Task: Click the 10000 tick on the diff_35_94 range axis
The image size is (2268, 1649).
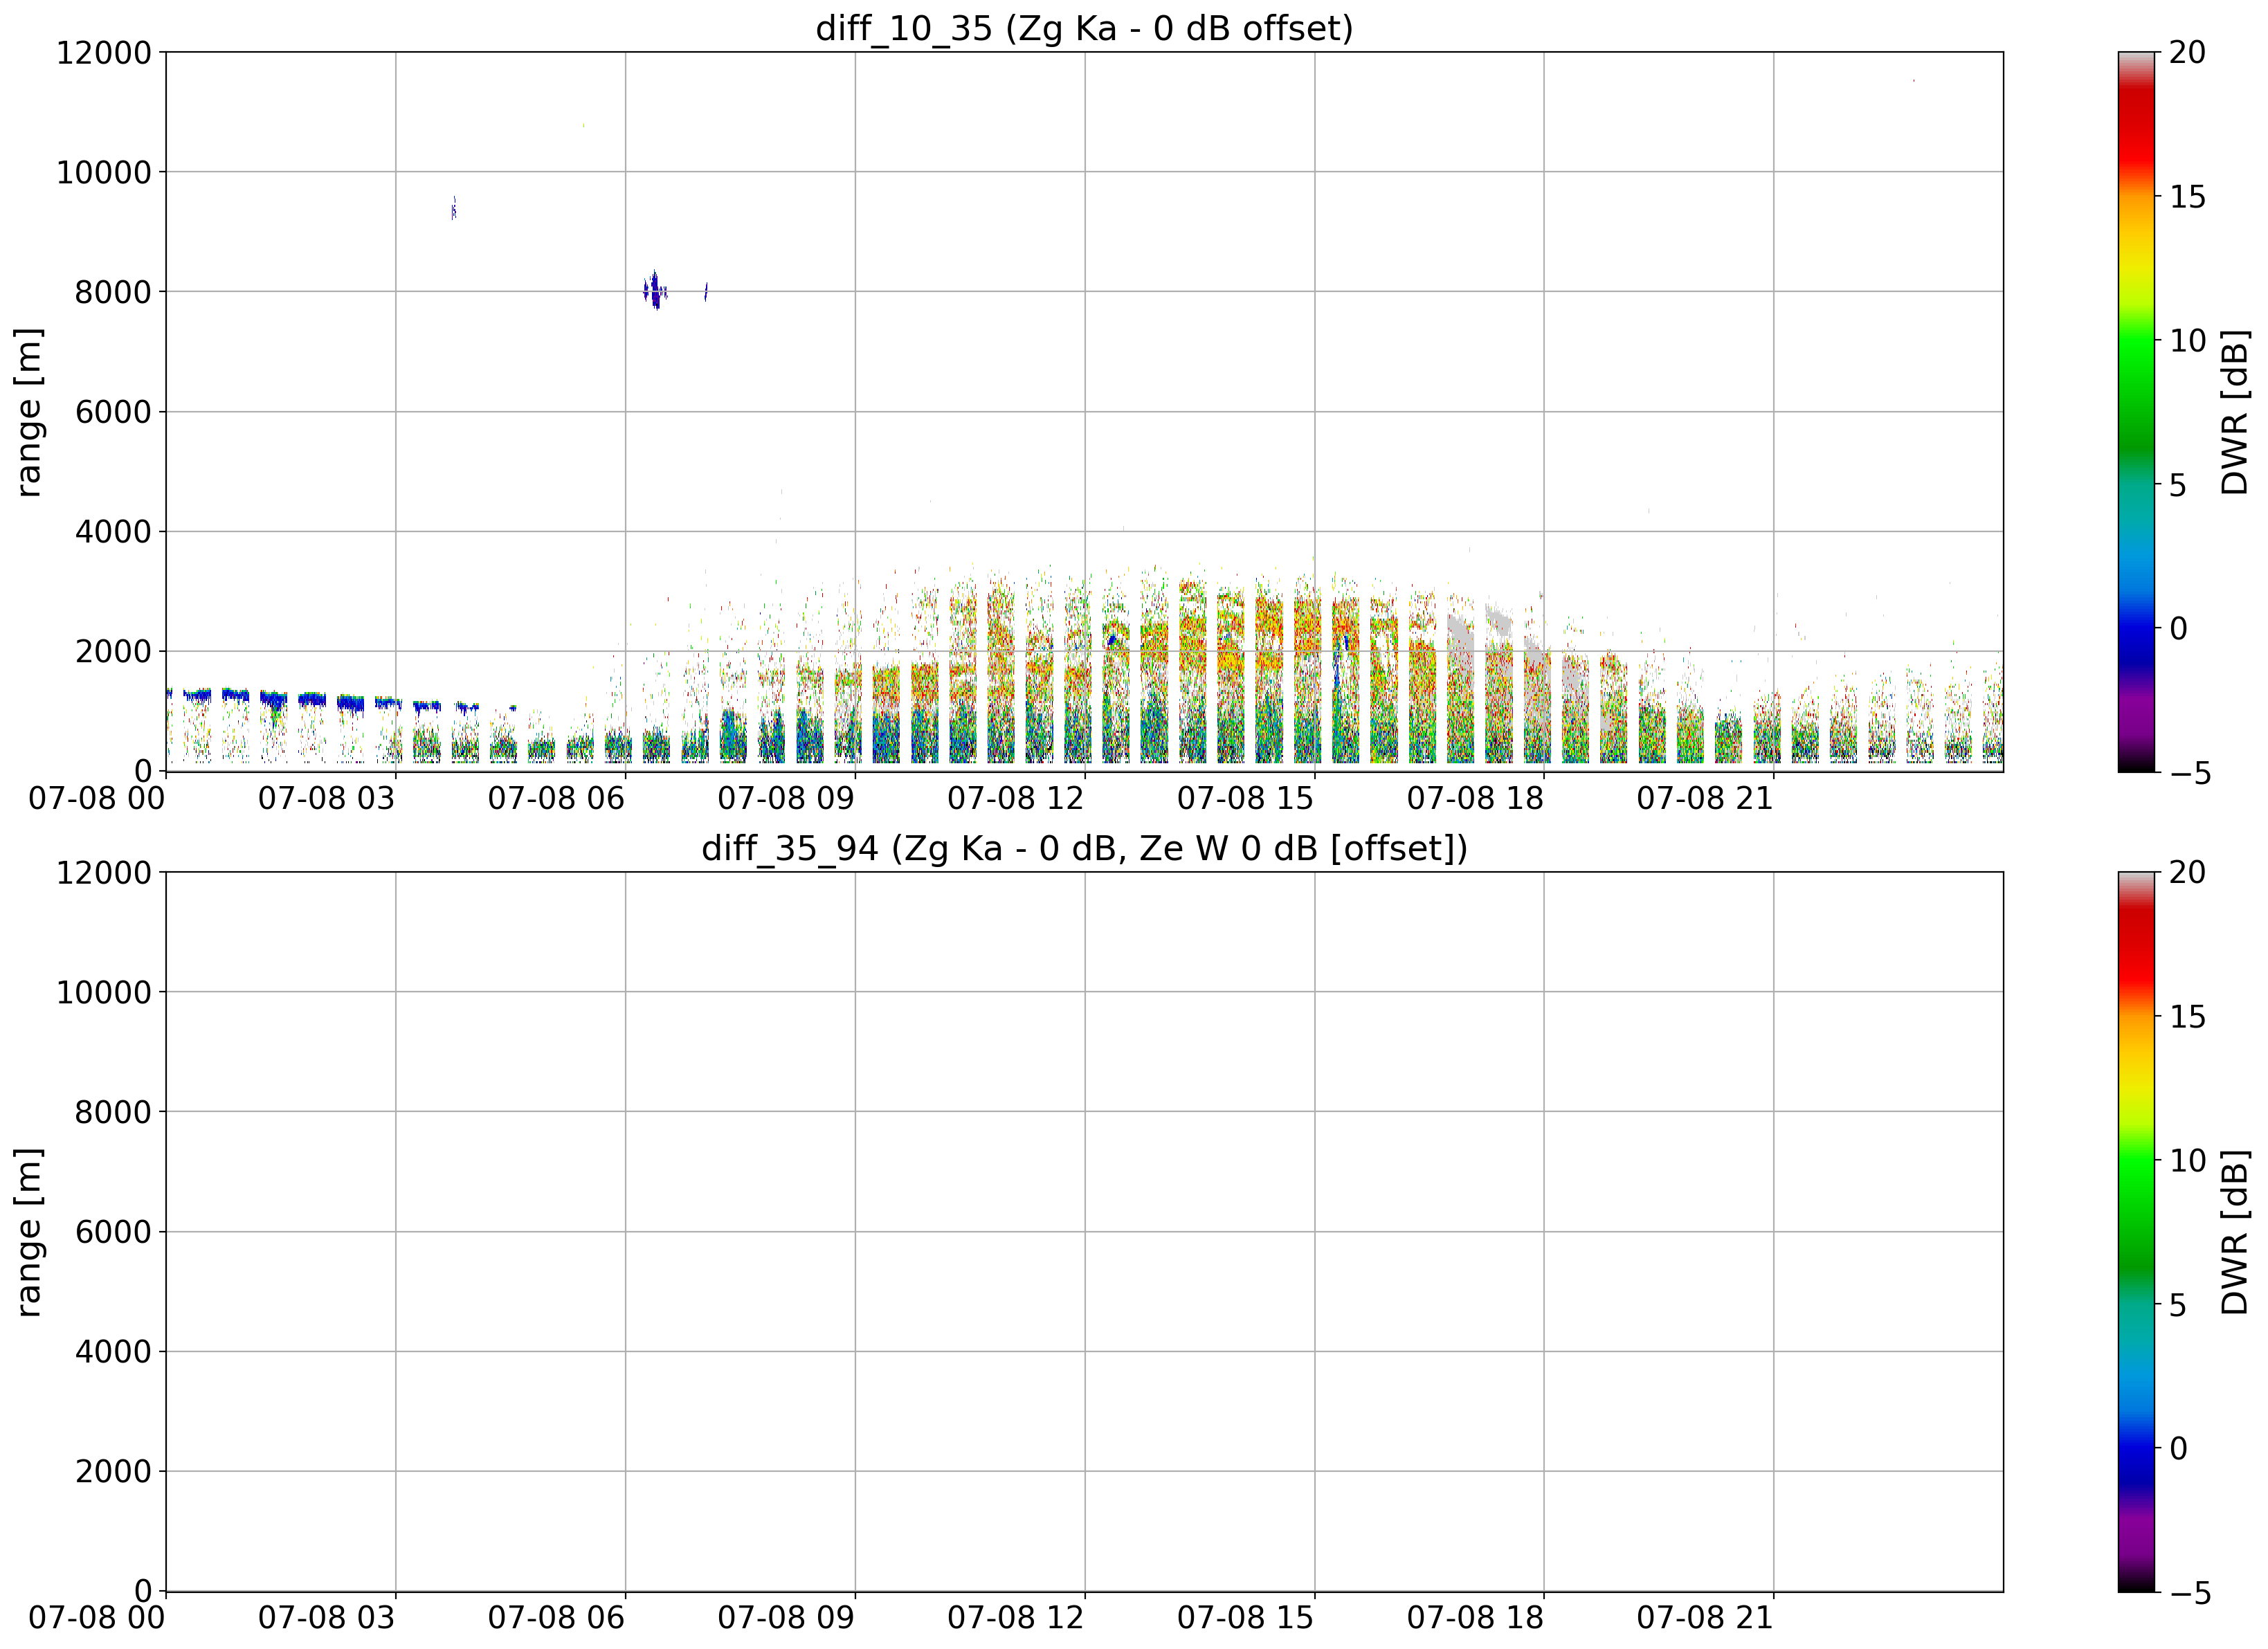Action: 103,993
